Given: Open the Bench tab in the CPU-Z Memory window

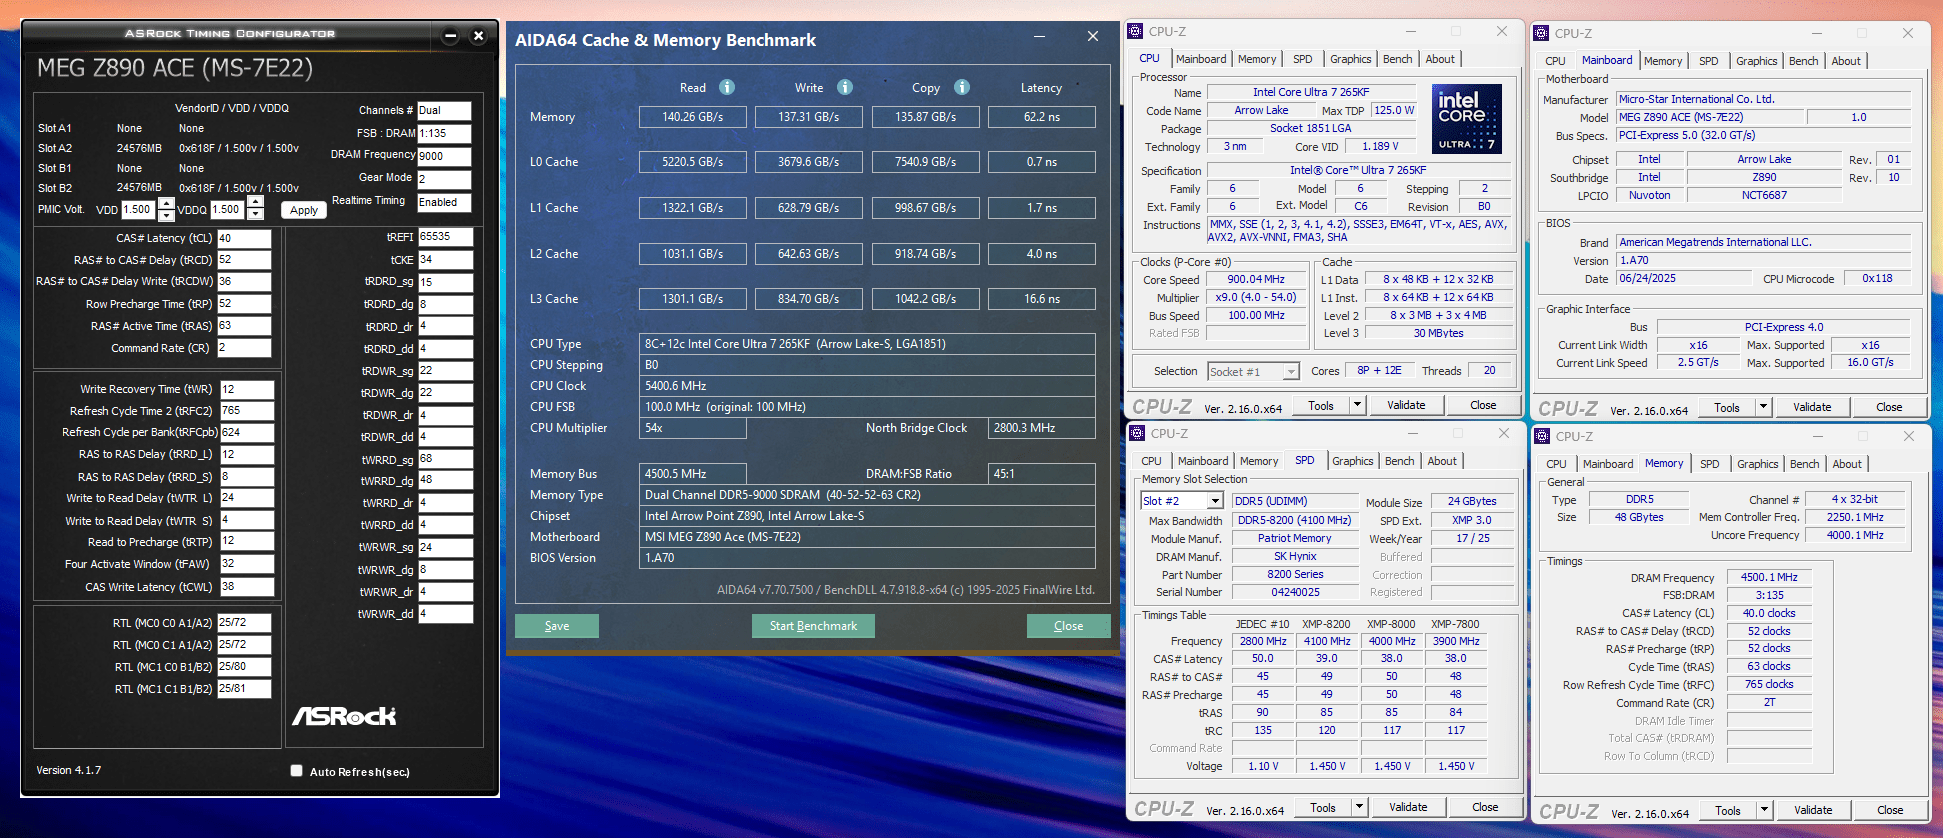Looking at the screenshot, I should tap(1804, 464).
